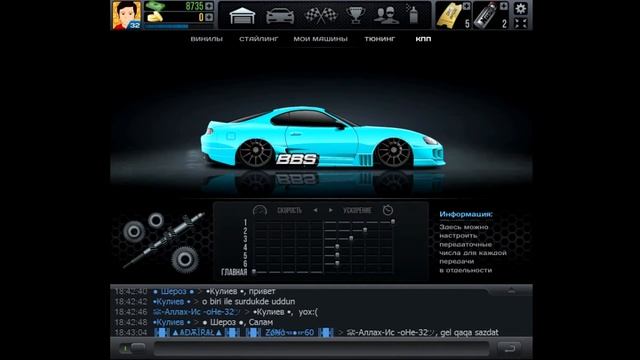Shift ratios toward acceleration with right arrow
This screenshot has height=360, width=640.
[331, 210]
